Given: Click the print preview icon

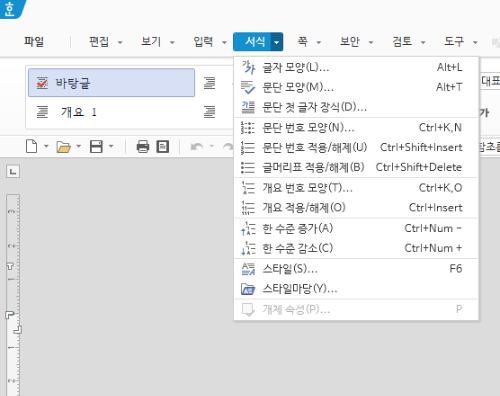Looking at the screenshot, I should click(x=163, y=147).
